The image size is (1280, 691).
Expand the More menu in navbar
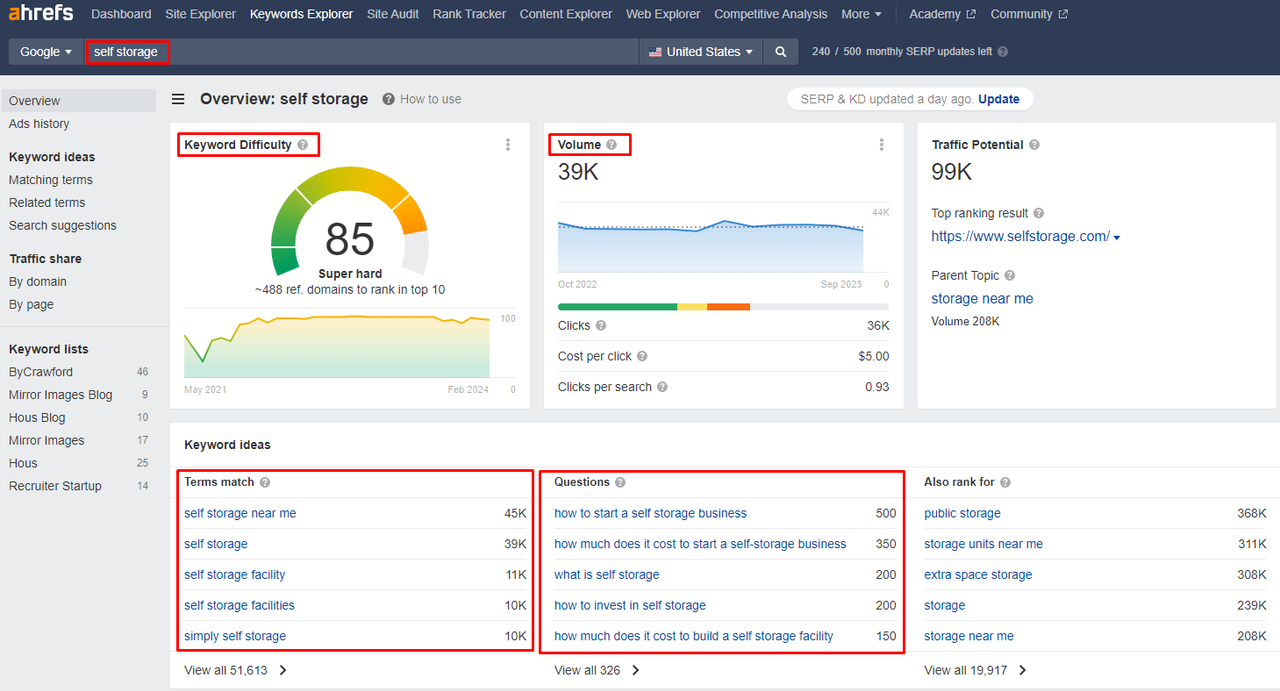[x=862, y=14]
